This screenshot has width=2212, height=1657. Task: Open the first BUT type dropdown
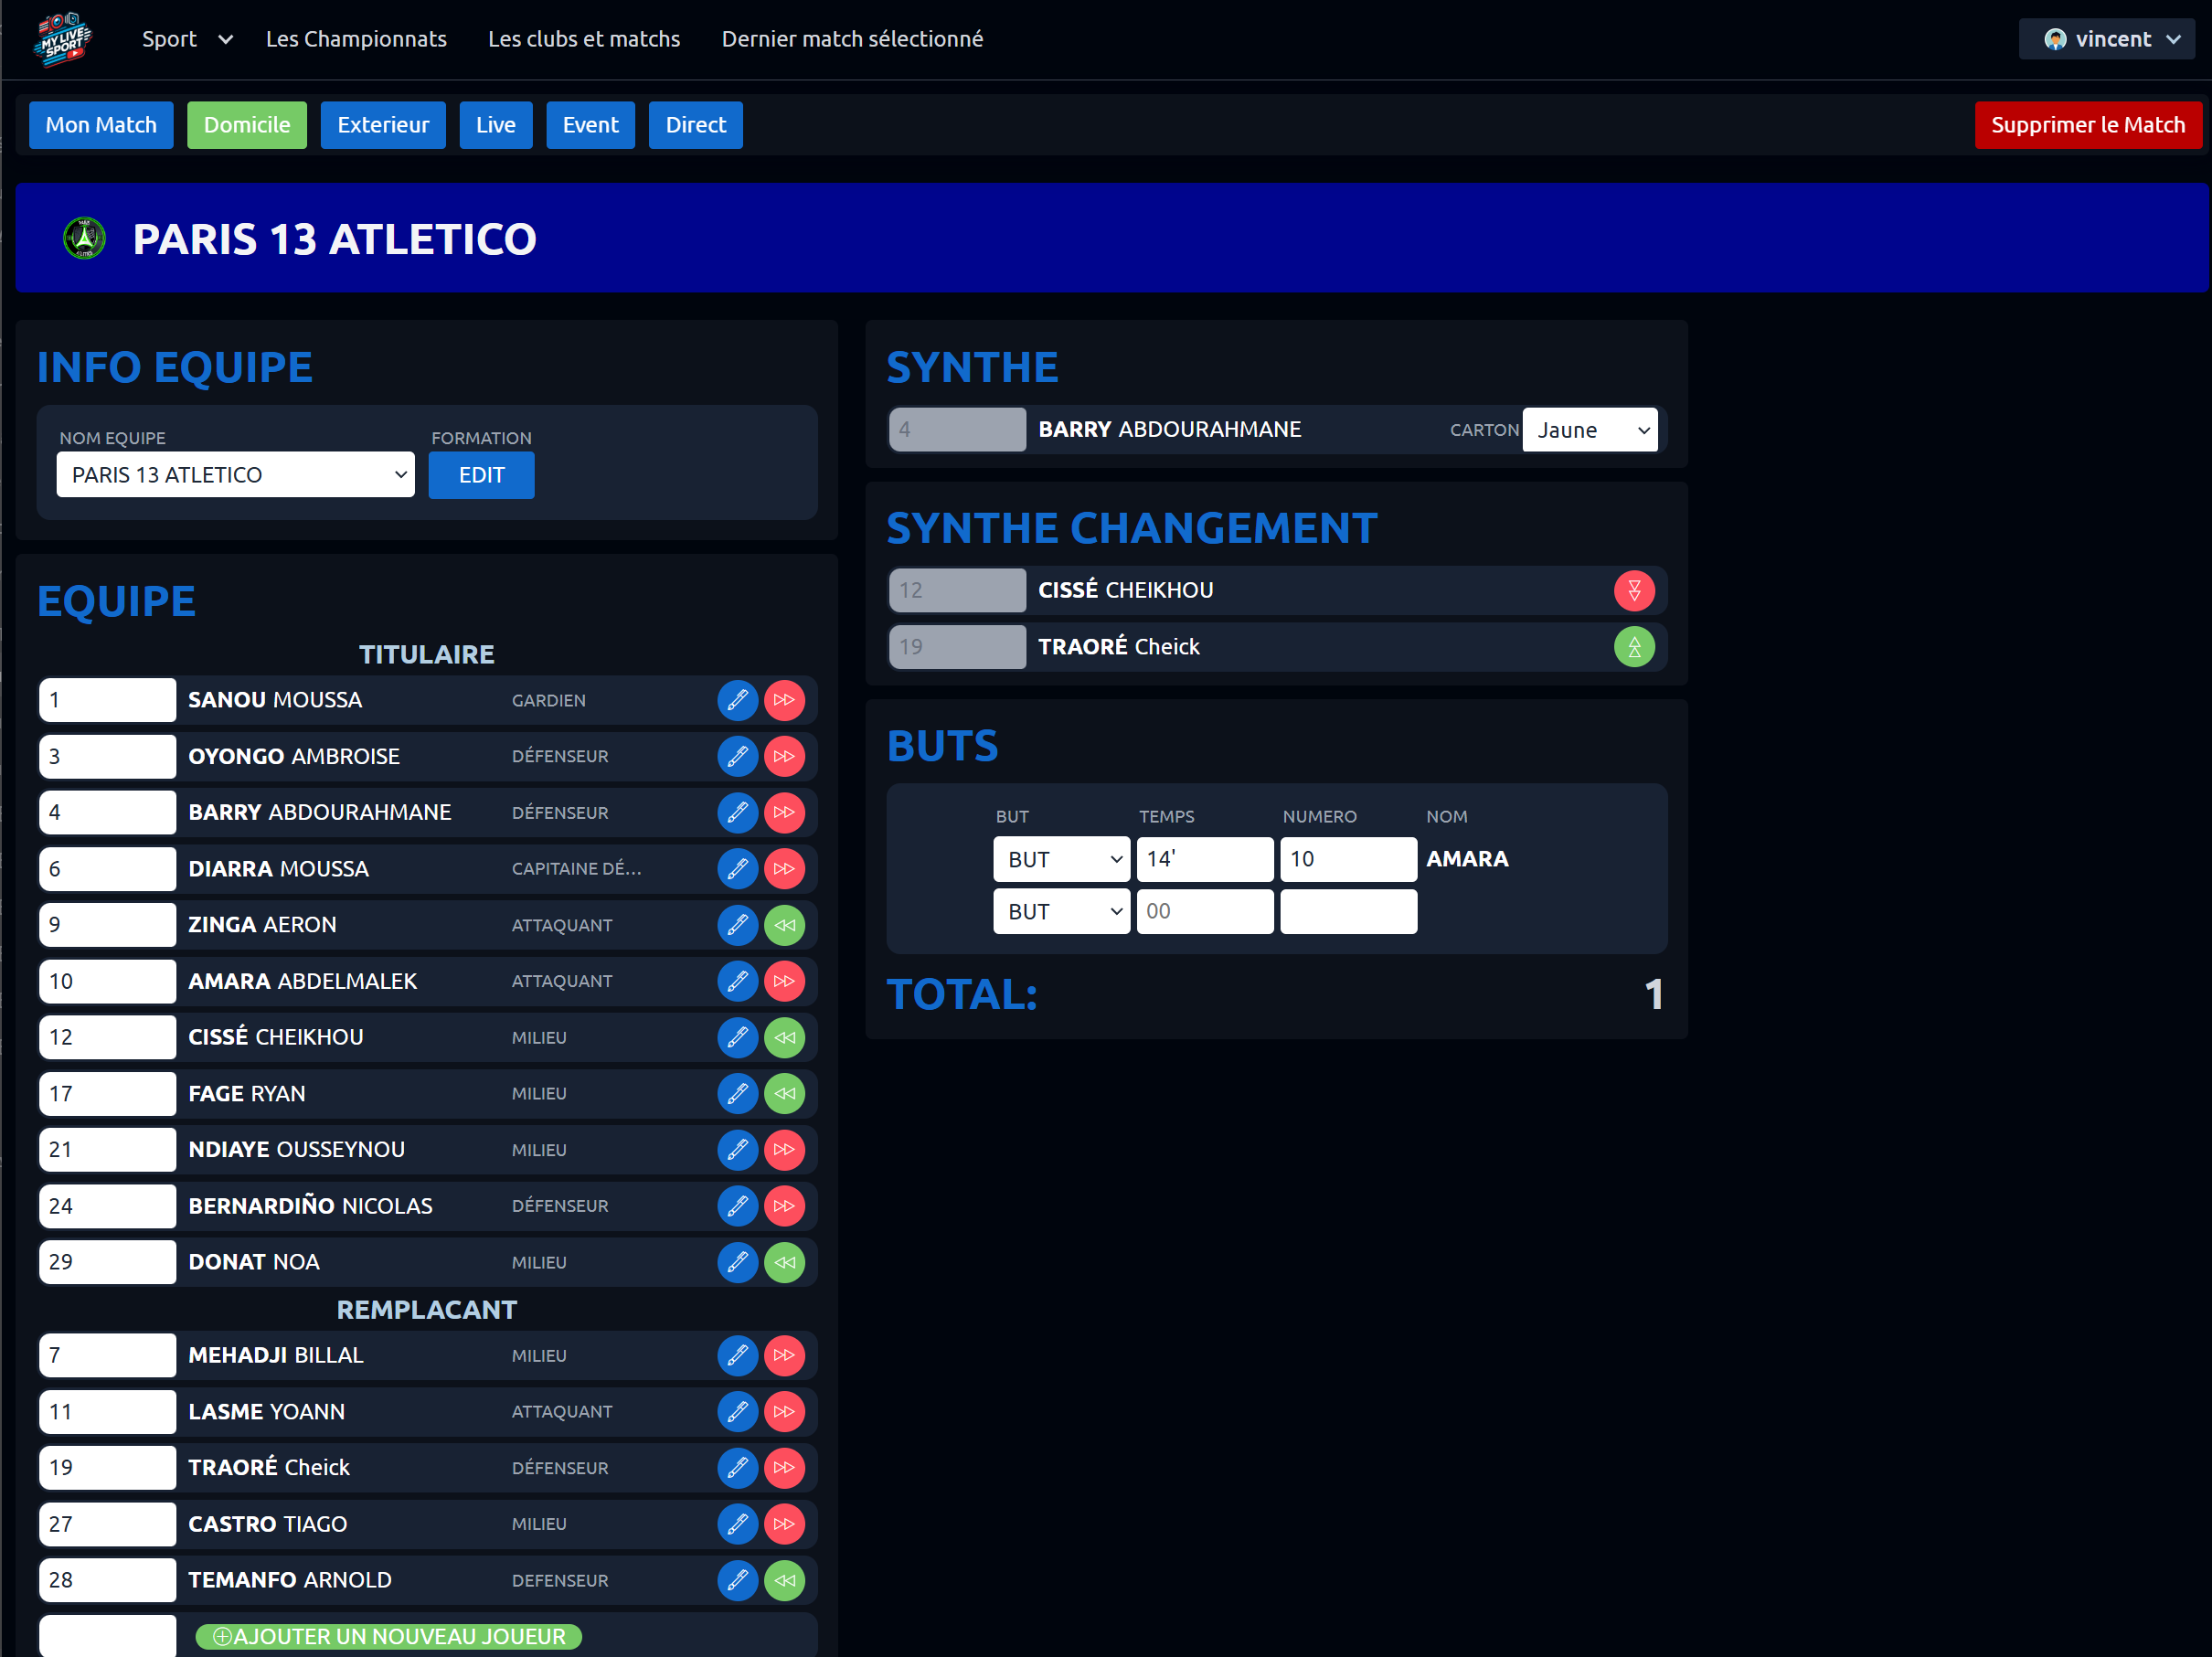[x=1061, y=859]
